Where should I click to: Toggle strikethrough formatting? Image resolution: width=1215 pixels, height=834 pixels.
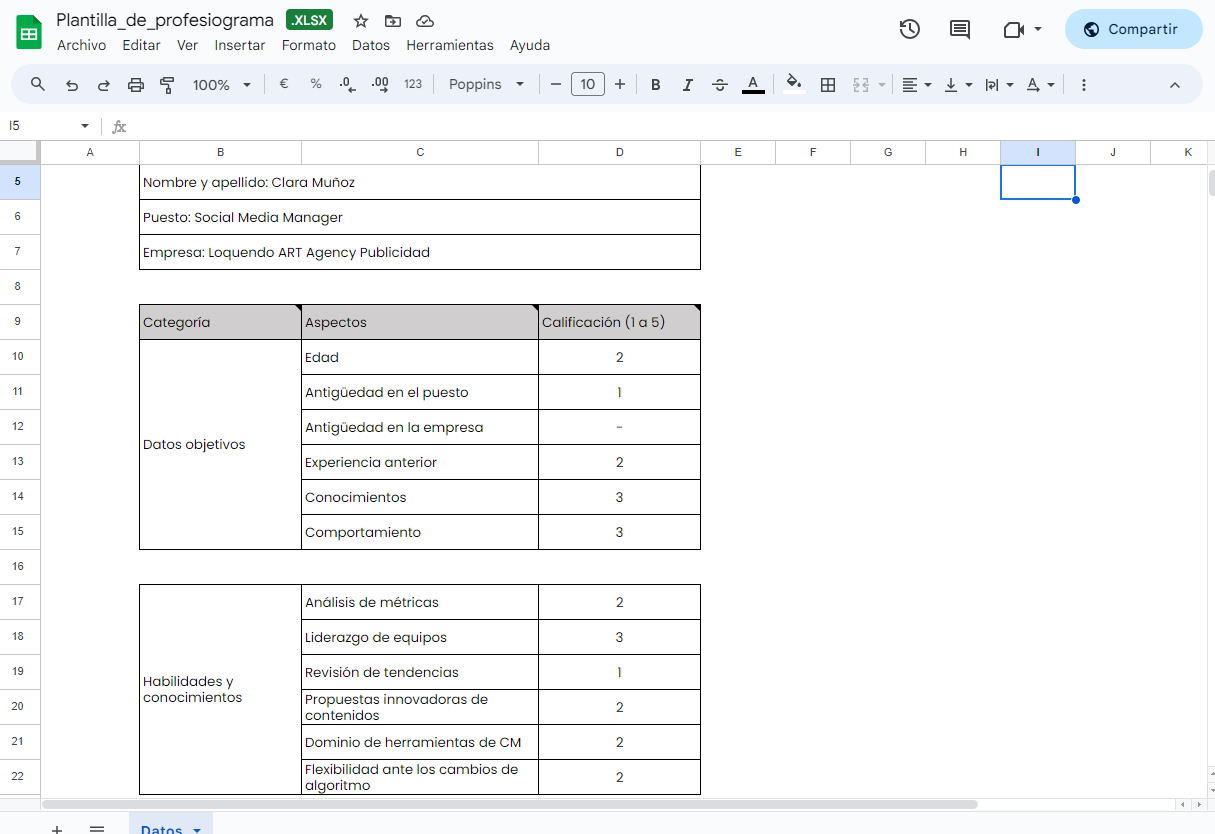tap(719, 84)
